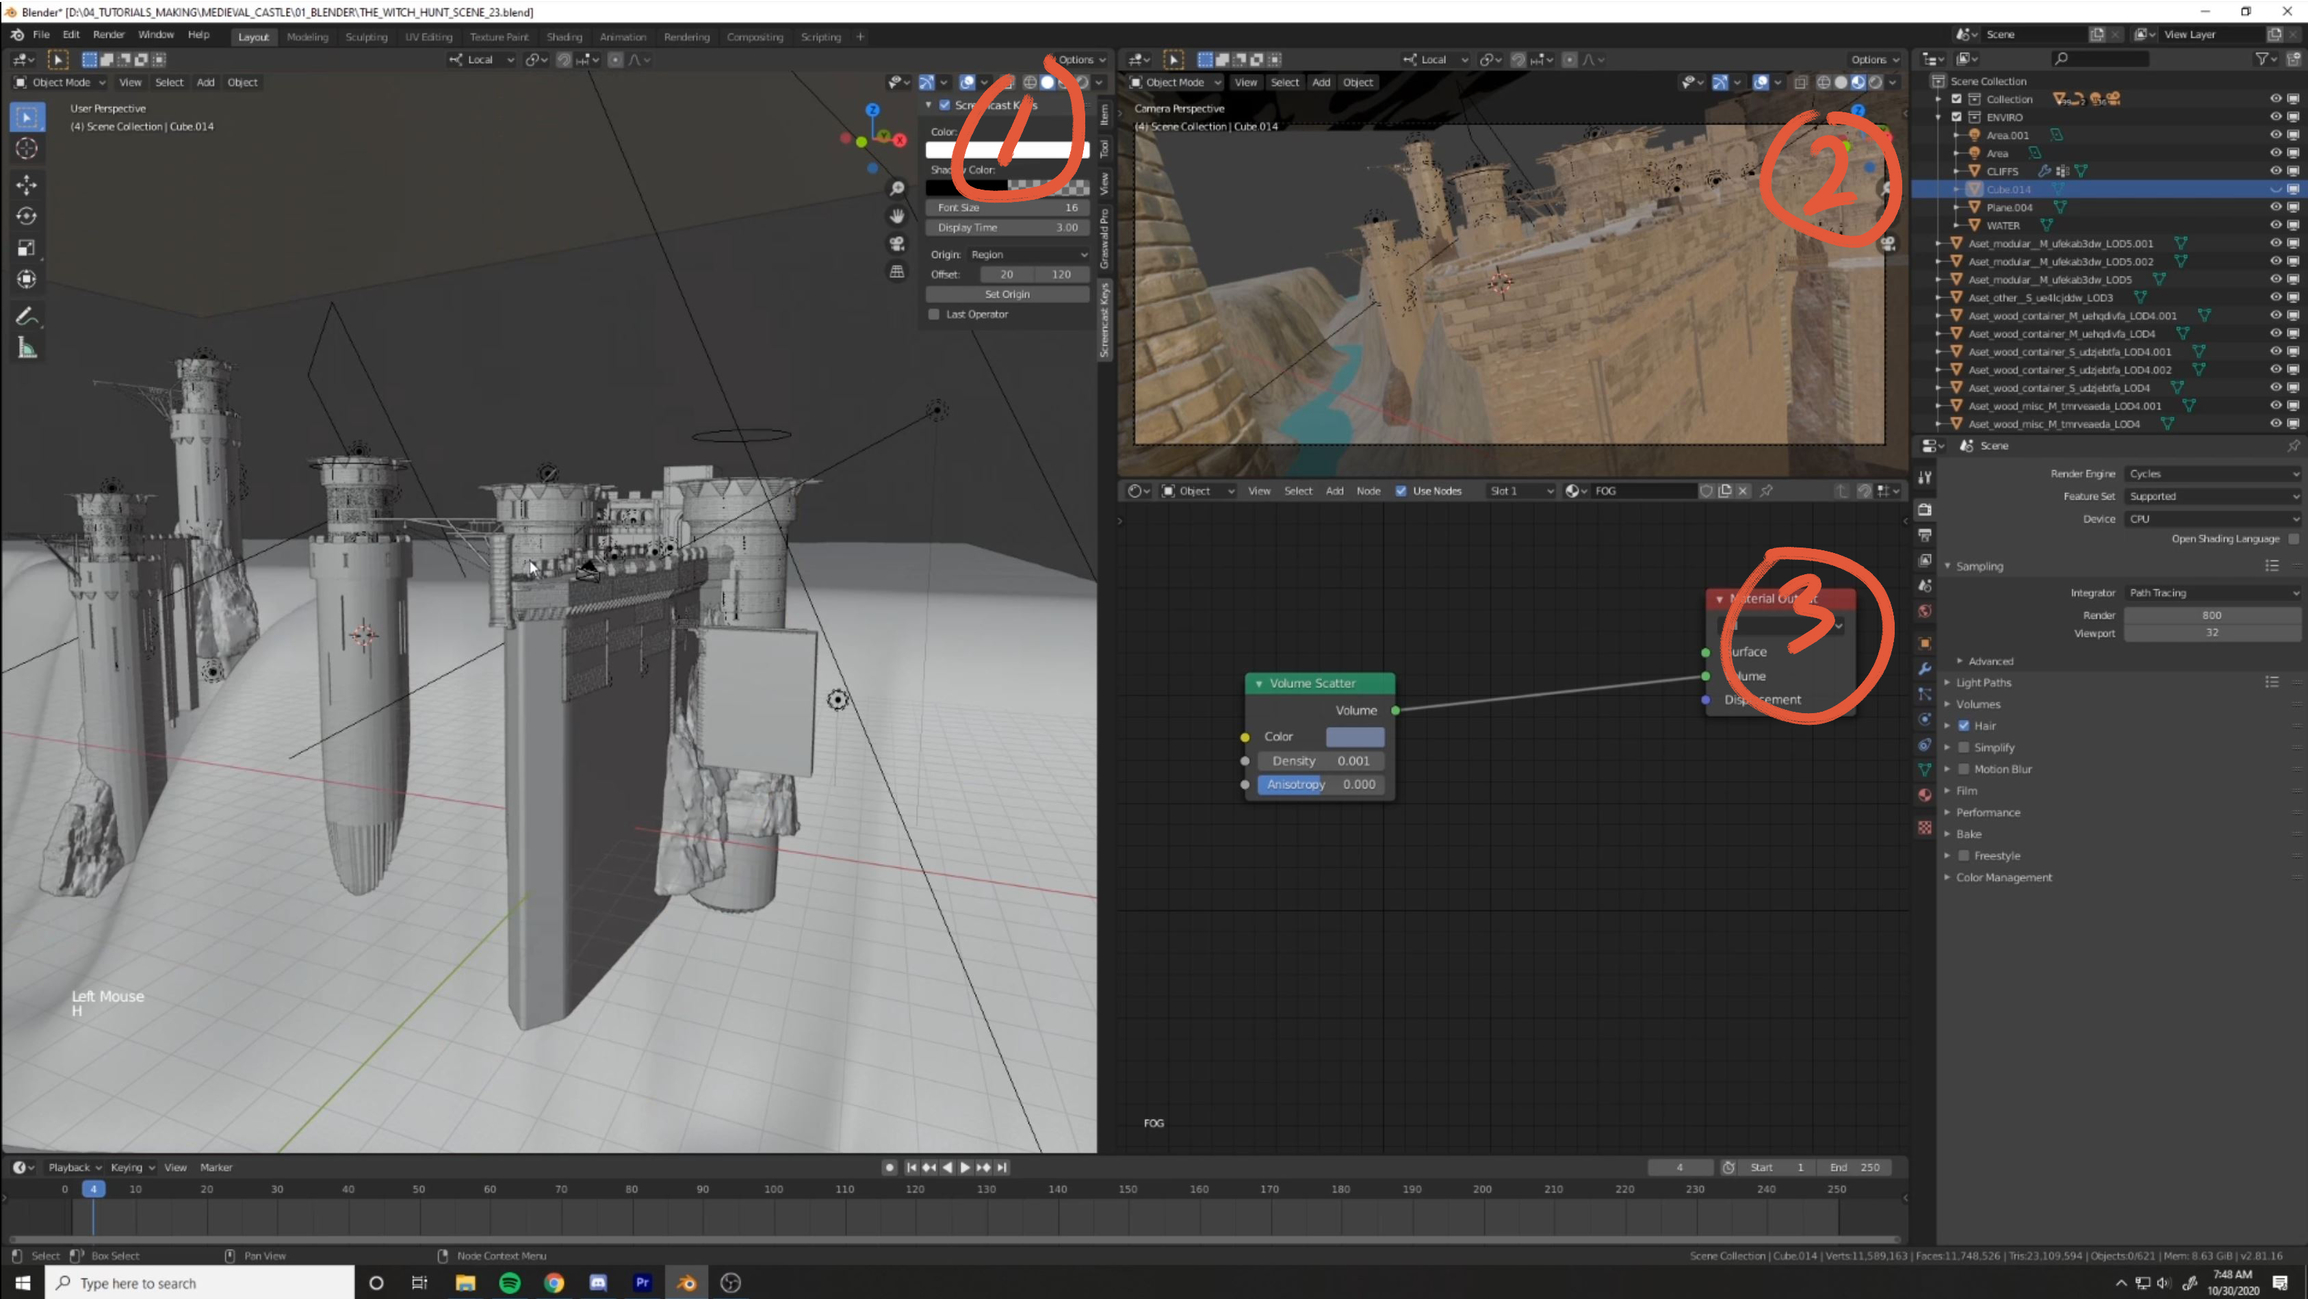
Task: Toggle camera view icon in left viewport
Action: 897,244
